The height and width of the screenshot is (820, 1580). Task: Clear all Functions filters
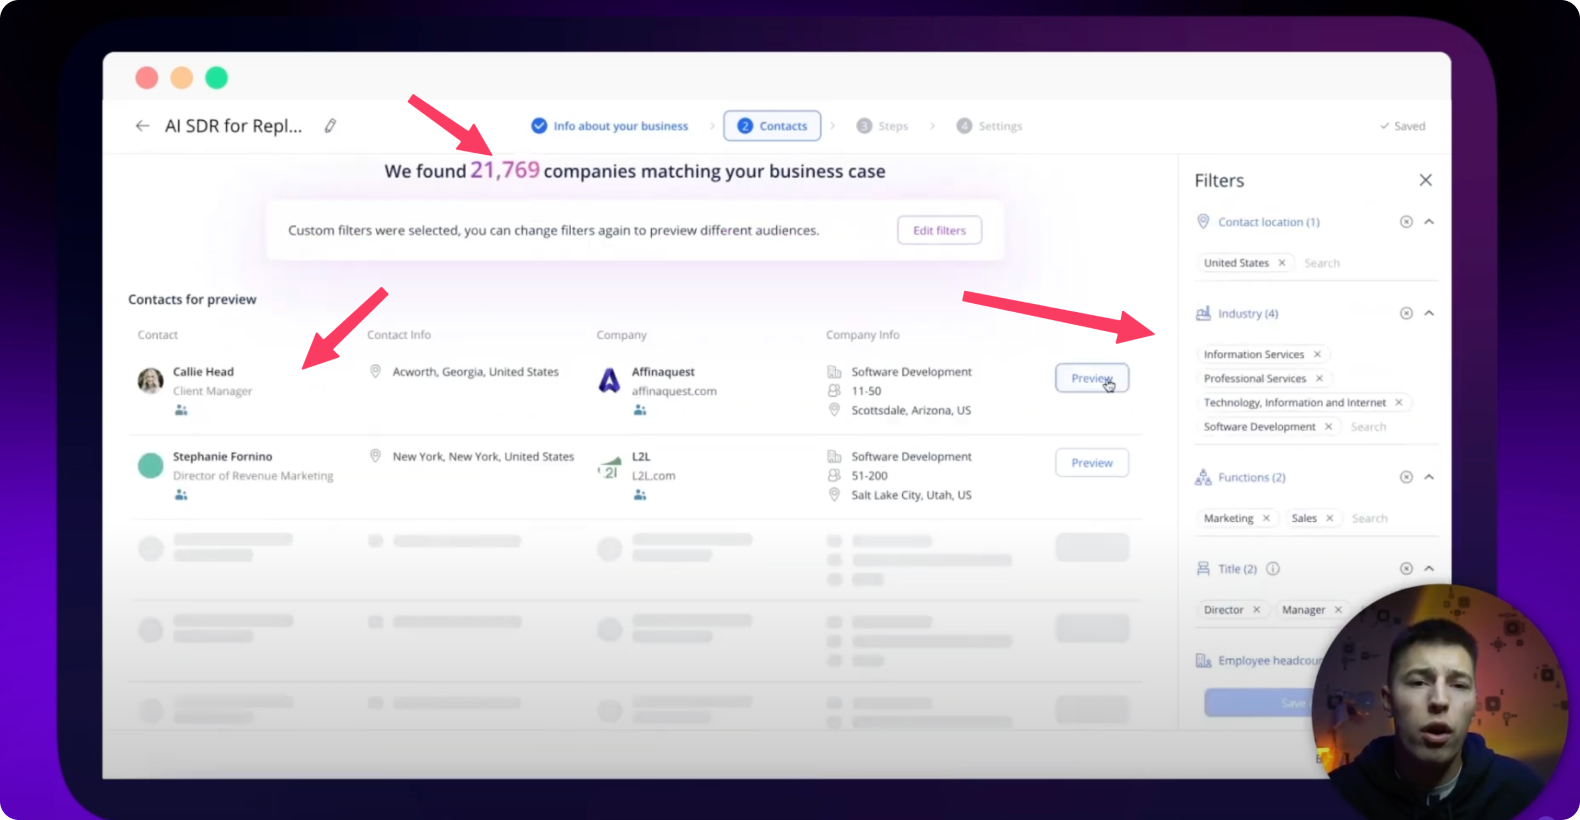pyautogui.click(x=1406, y=477)
